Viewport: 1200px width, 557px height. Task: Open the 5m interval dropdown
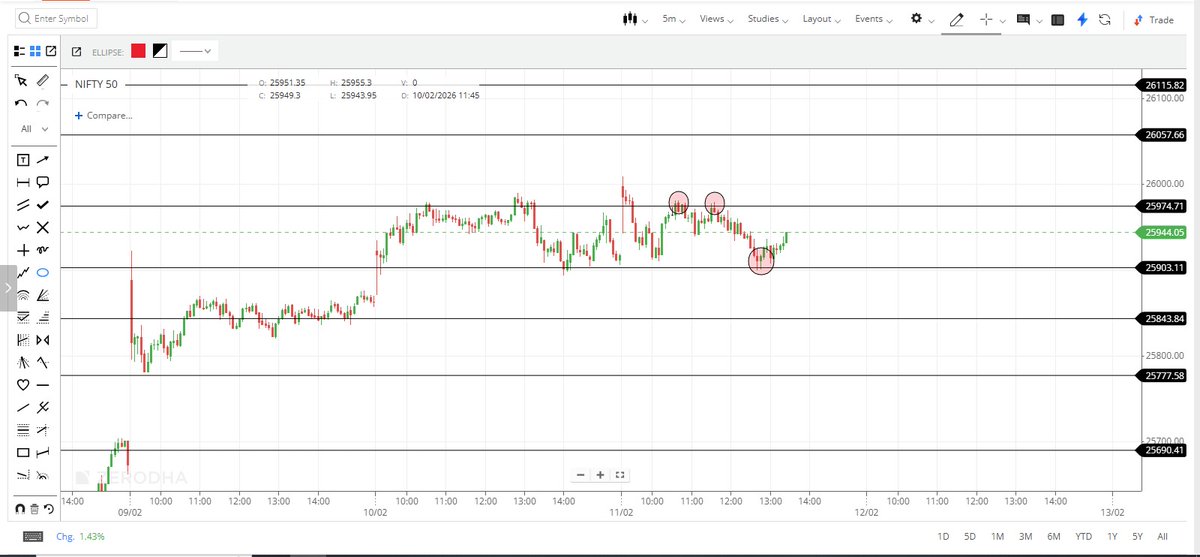[674, 19]
